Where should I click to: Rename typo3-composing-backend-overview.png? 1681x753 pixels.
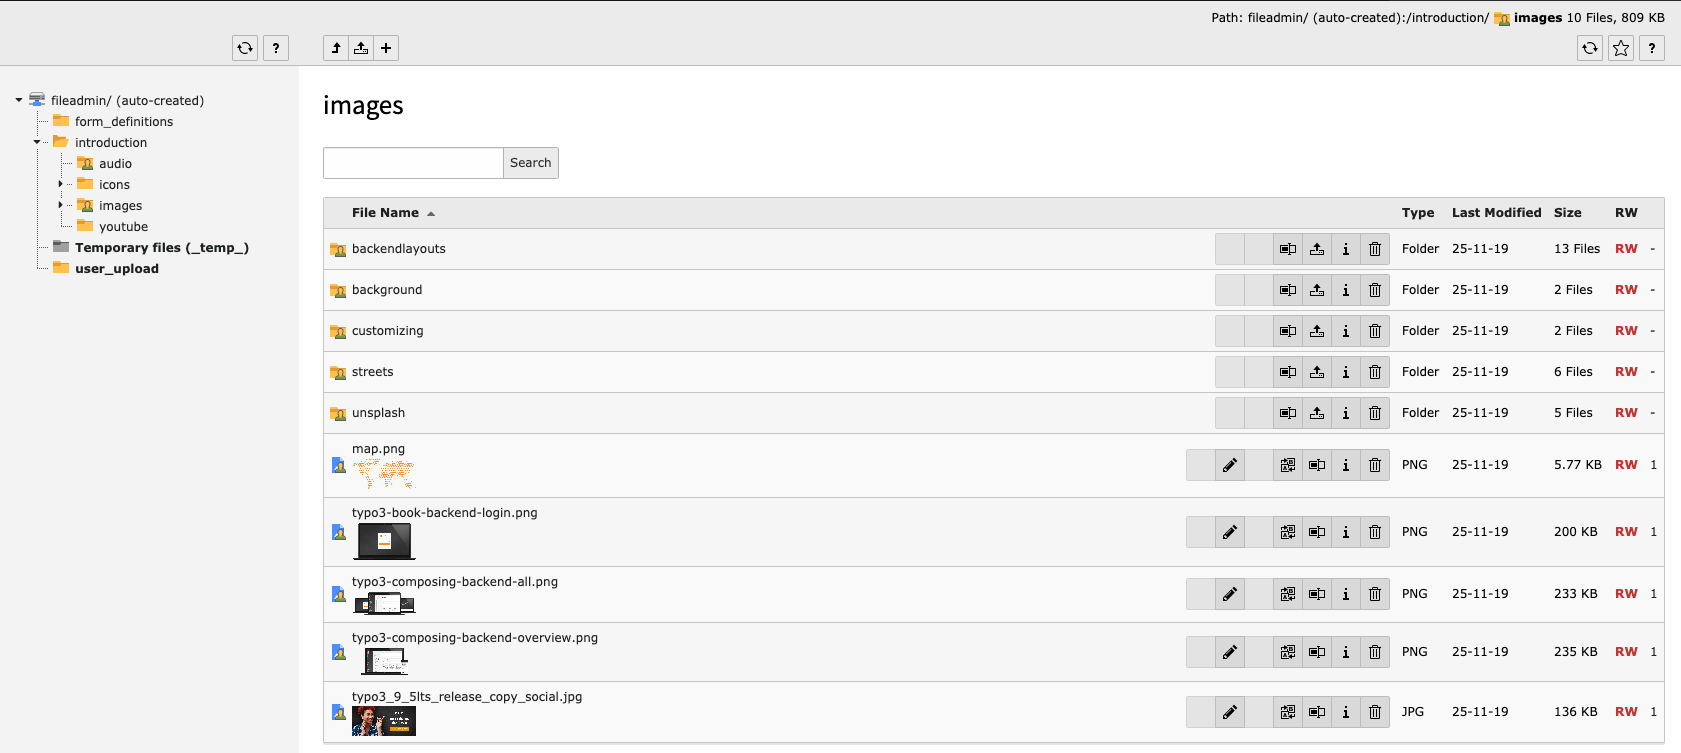(x=1317, y=652)
